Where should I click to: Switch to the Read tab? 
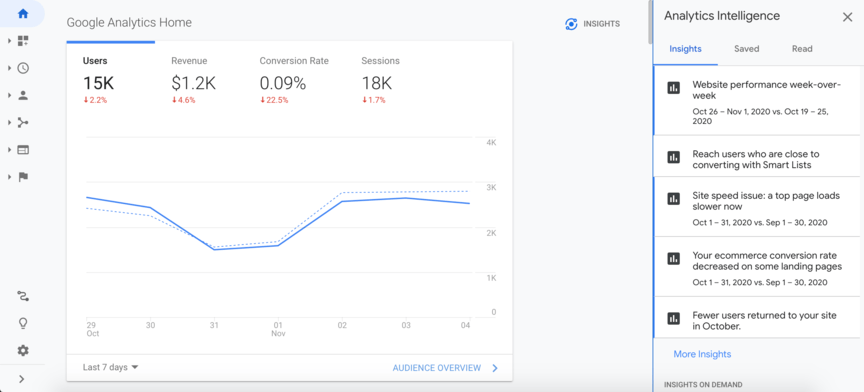pos(802,49)
